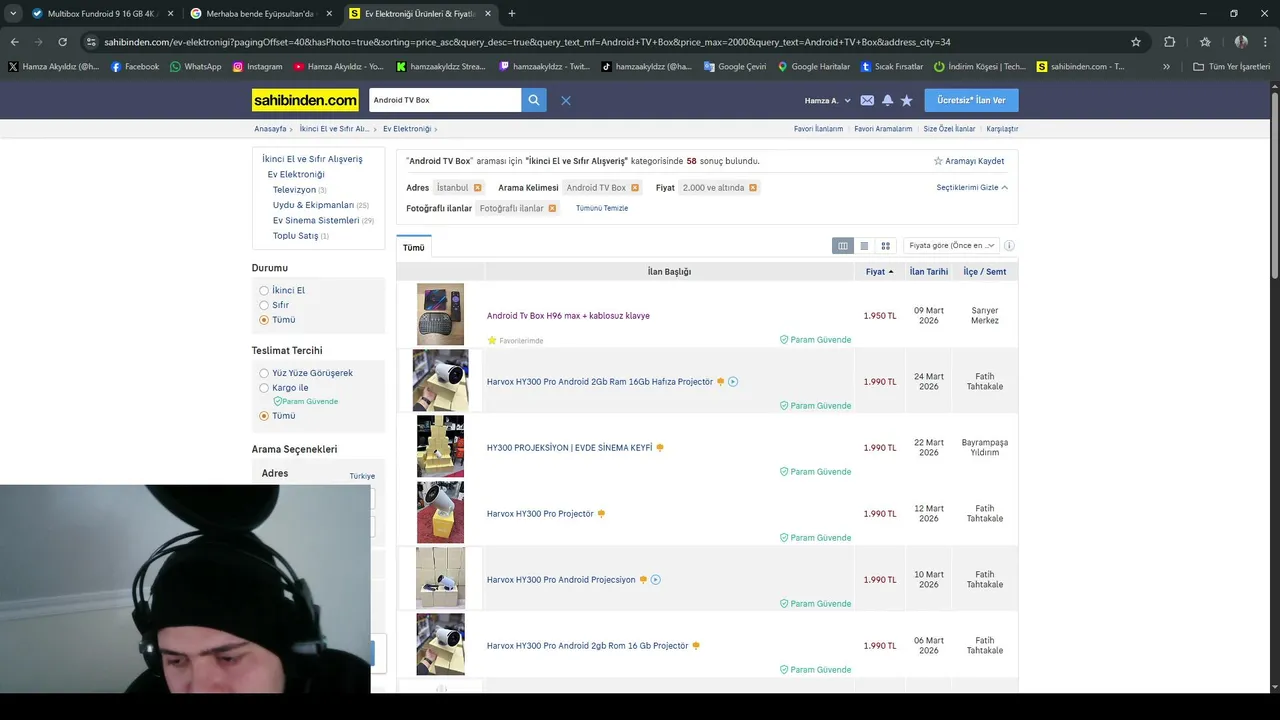1280x720 pixels.
Task: Go to sahibinden.com logo homepage
Action: click(x=305, y=100)
